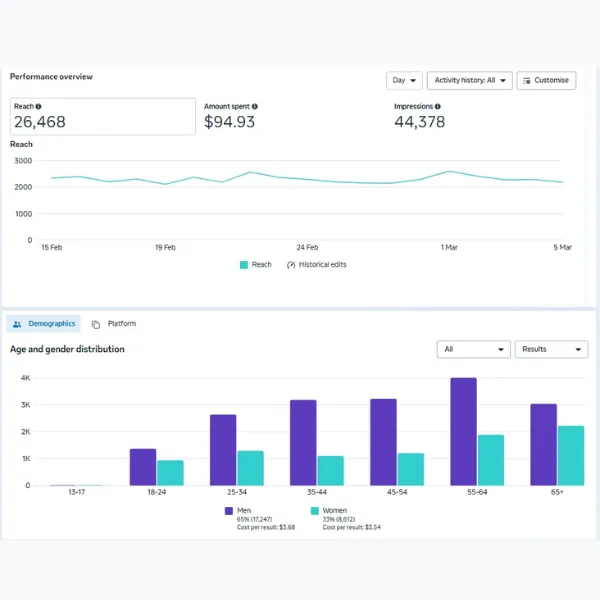
Task: Click the 55-64 age group label
Action: [477, 492]
